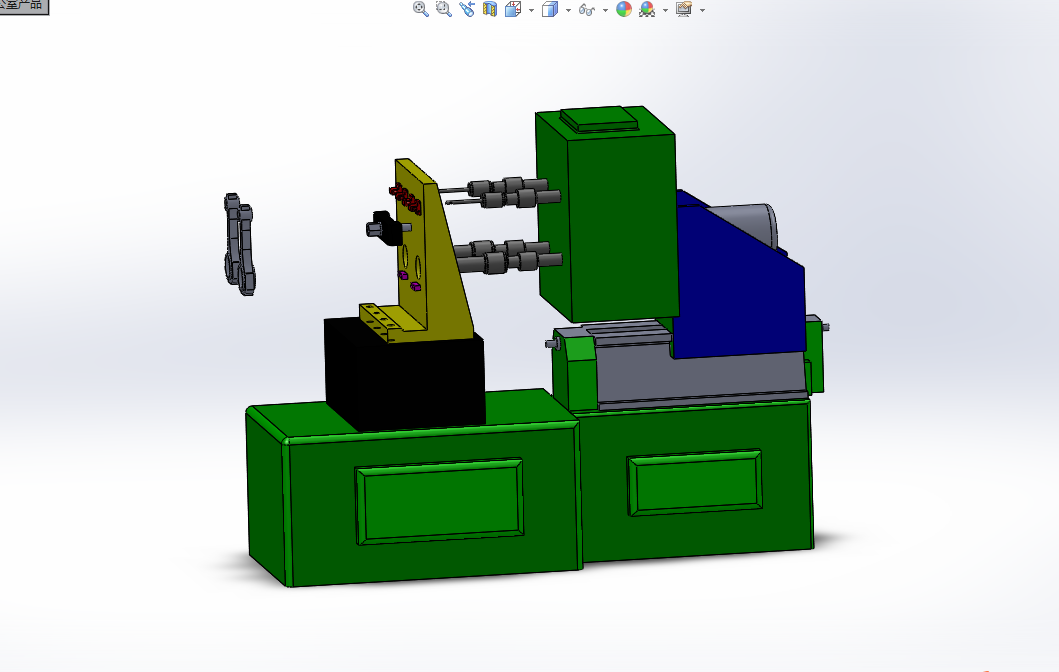Click the Hide/Show Items glasses icon
Viewport: 1059px width, 672px height.
586,9
